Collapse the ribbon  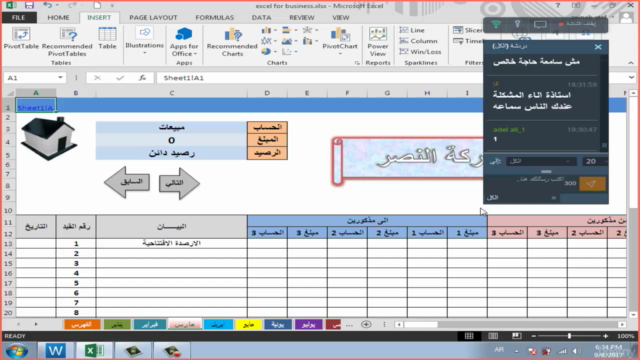click(x=631, y=63)
